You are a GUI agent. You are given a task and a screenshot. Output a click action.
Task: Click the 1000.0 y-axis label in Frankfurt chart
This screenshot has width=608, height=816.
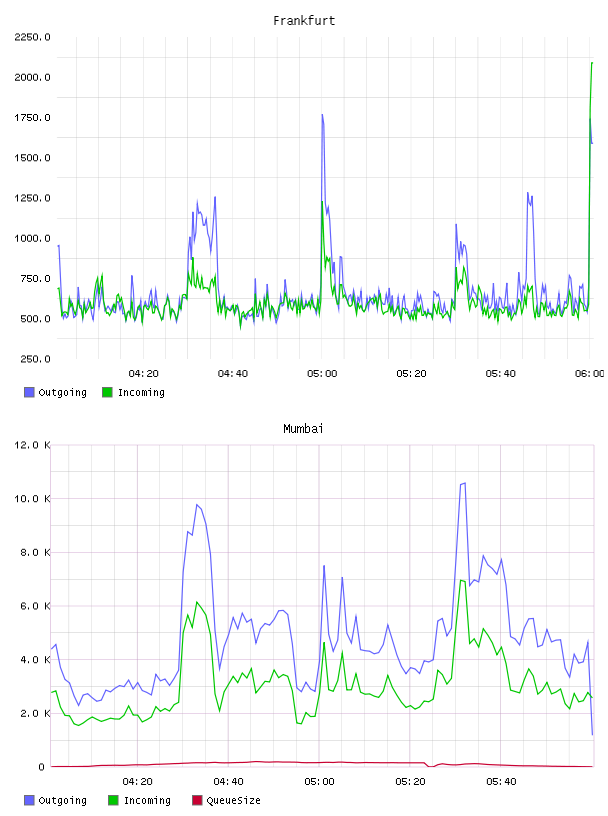[32, 238]
